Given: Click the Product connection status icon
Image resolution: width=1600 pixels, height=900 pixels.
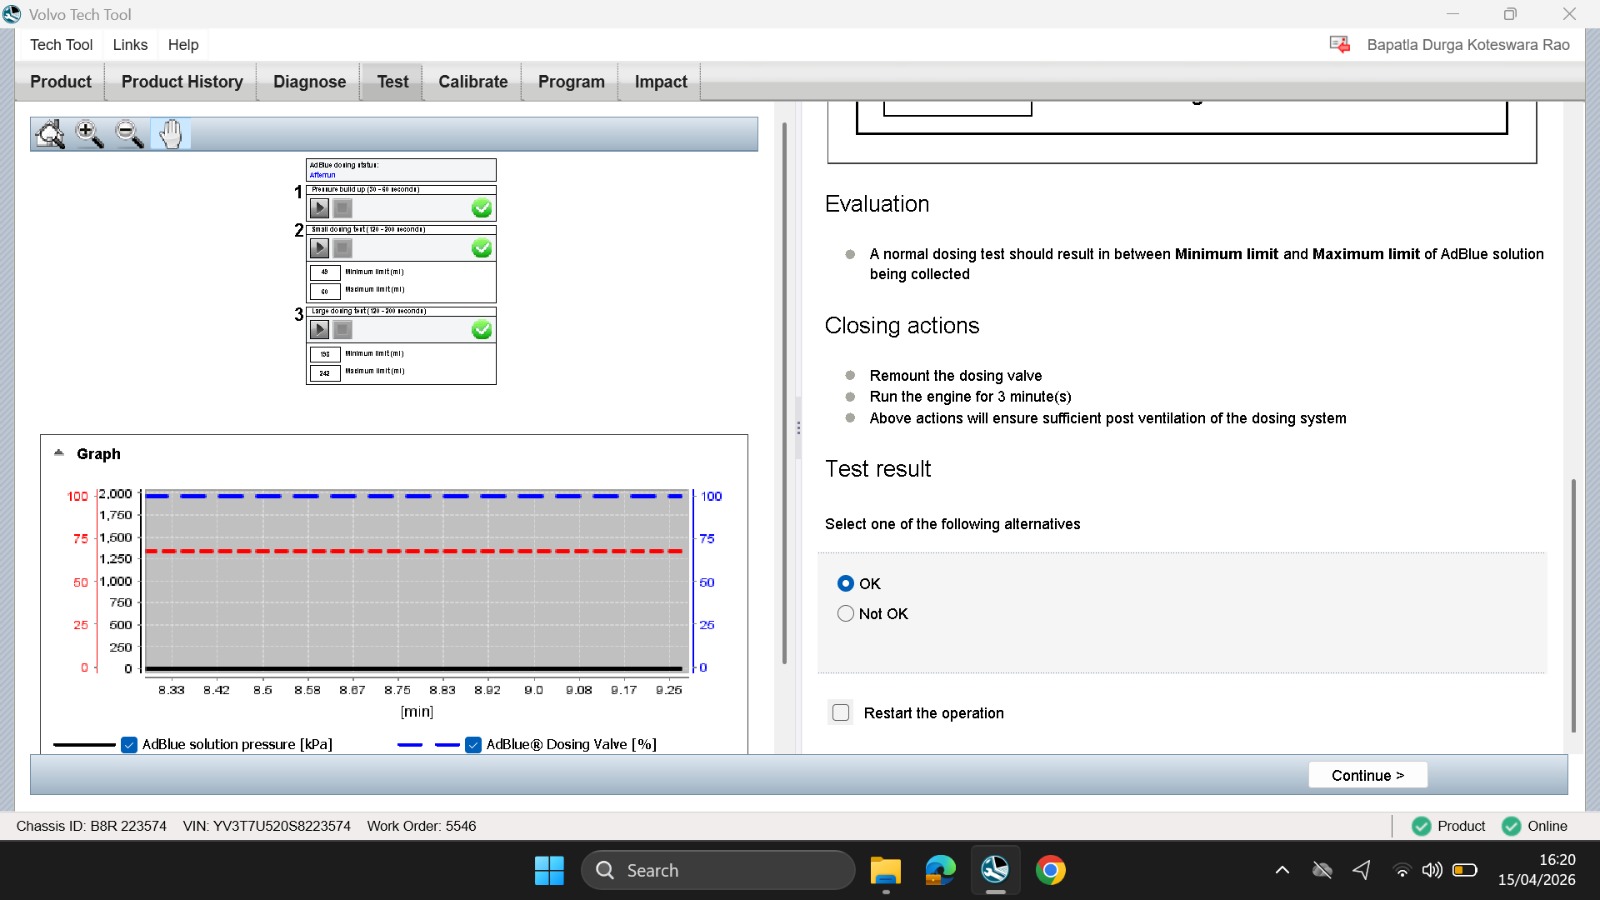Looking at the screenshot, I should coord(1421,826).
